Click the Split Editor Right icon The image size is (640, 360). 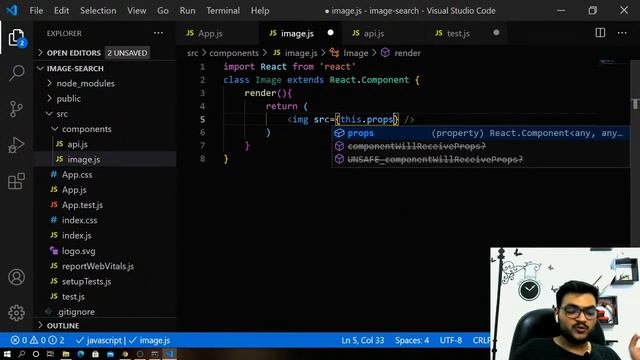click(x=600, y=33)
